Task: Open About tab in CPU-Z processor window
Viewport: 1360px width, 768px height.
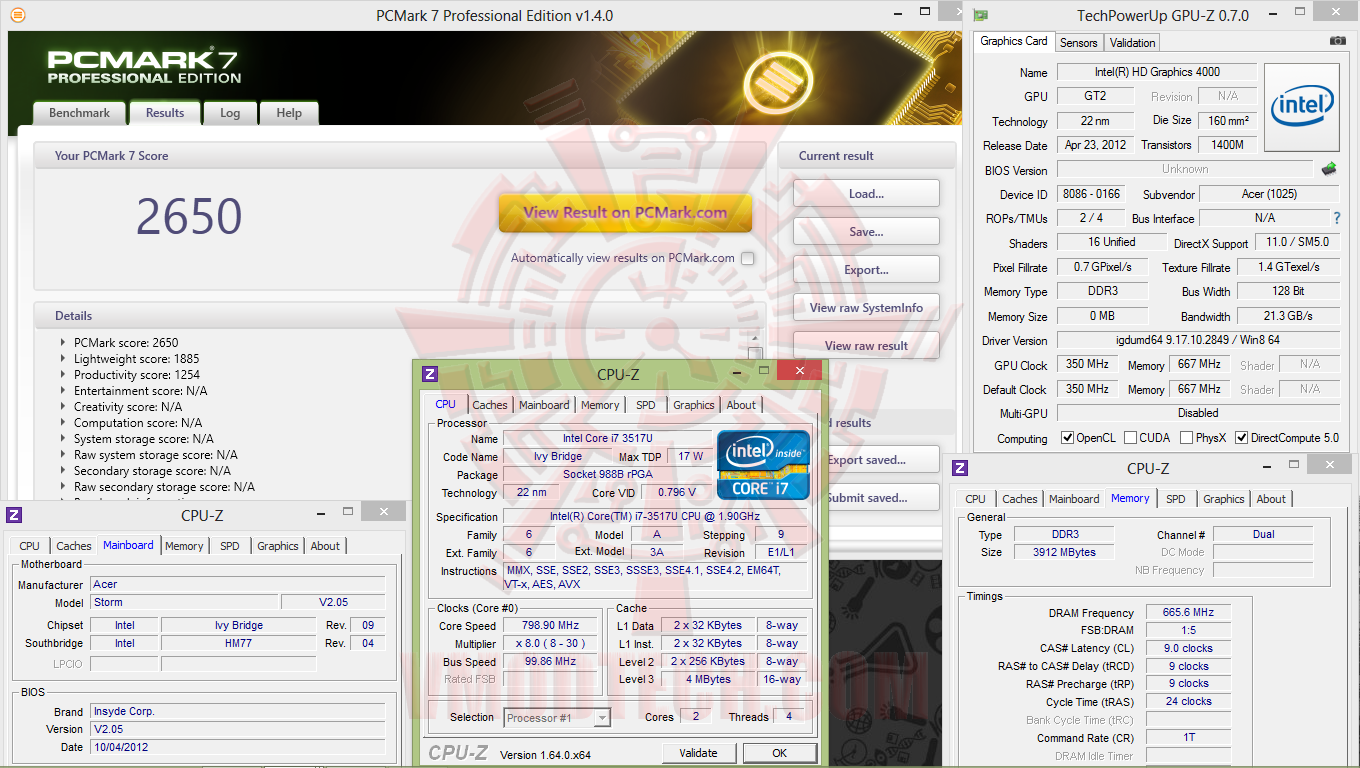Action: tap(741, 405)
